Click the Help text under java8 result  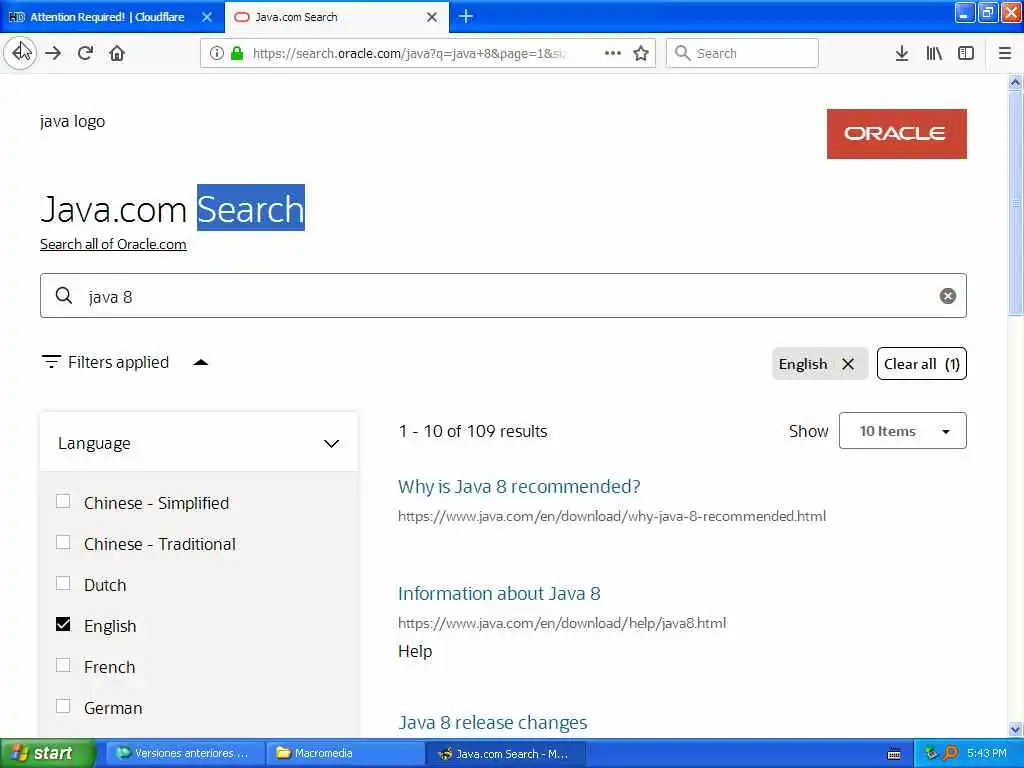415,651
